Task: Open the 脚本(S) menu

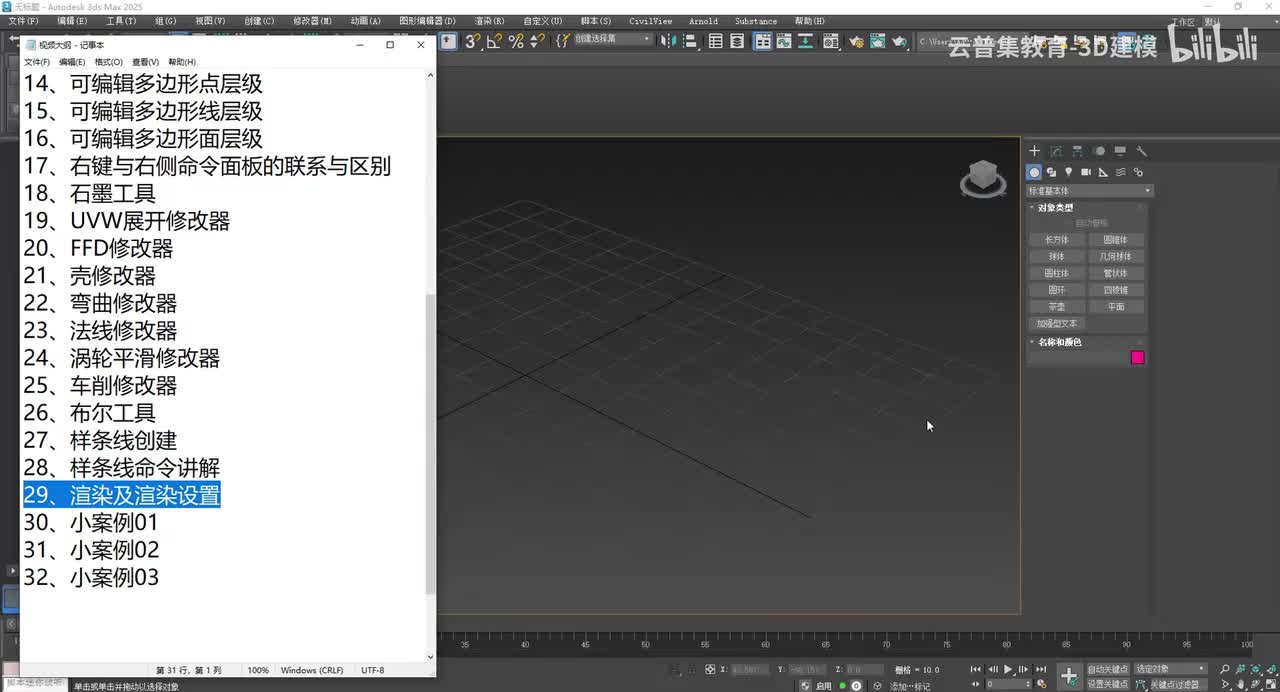Action: tap(596, 21)
